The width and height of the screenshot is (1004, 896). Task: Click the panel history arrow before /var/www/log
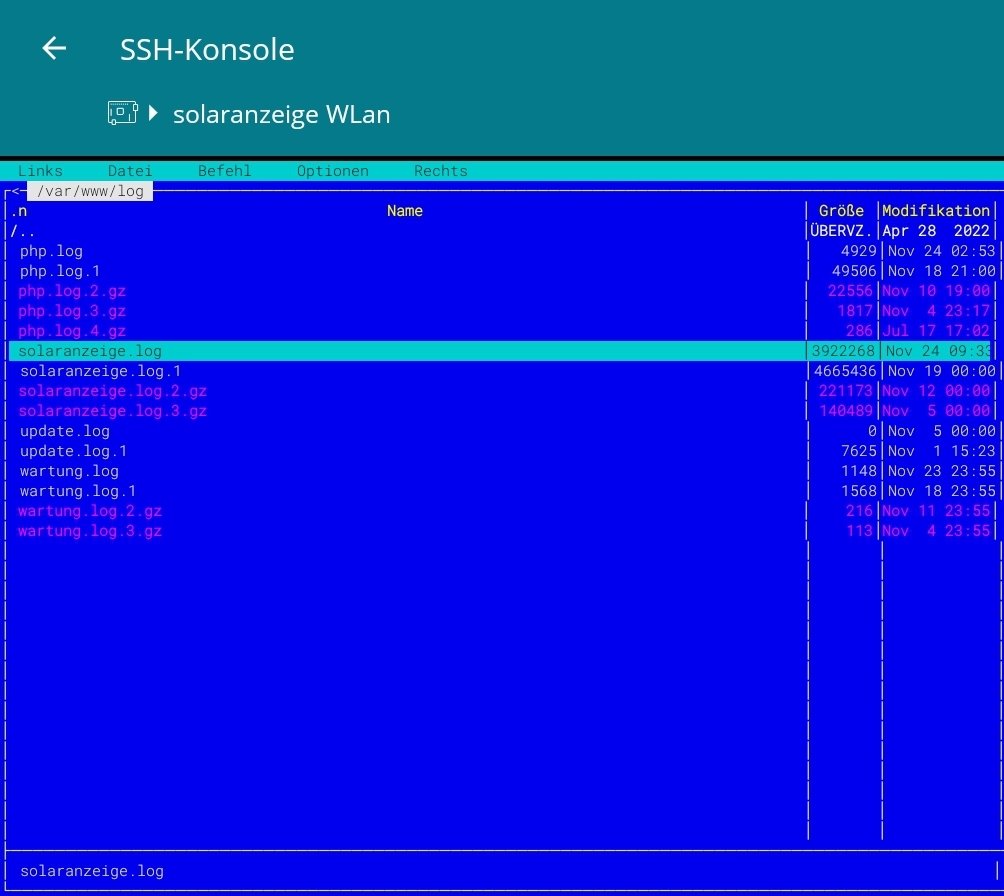pyautogui.click(x=15, y=191)
